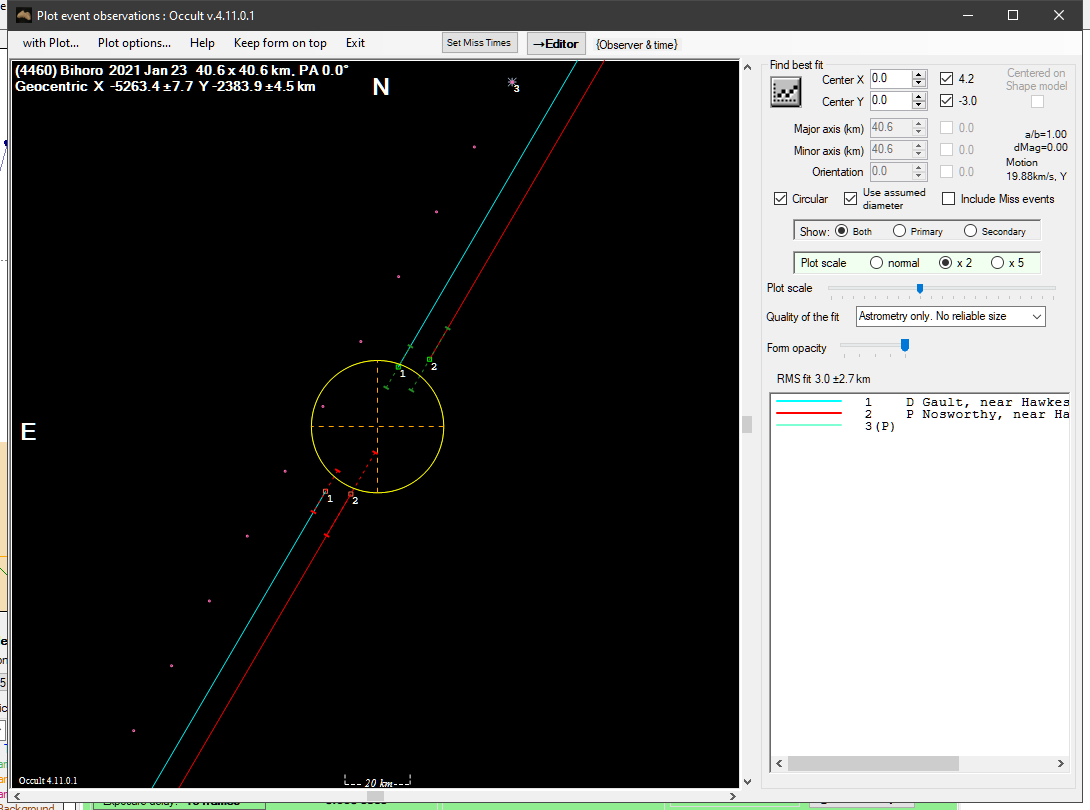Click the Find best fit chart icon
The image size is (1090, 810).
(786, 92)
